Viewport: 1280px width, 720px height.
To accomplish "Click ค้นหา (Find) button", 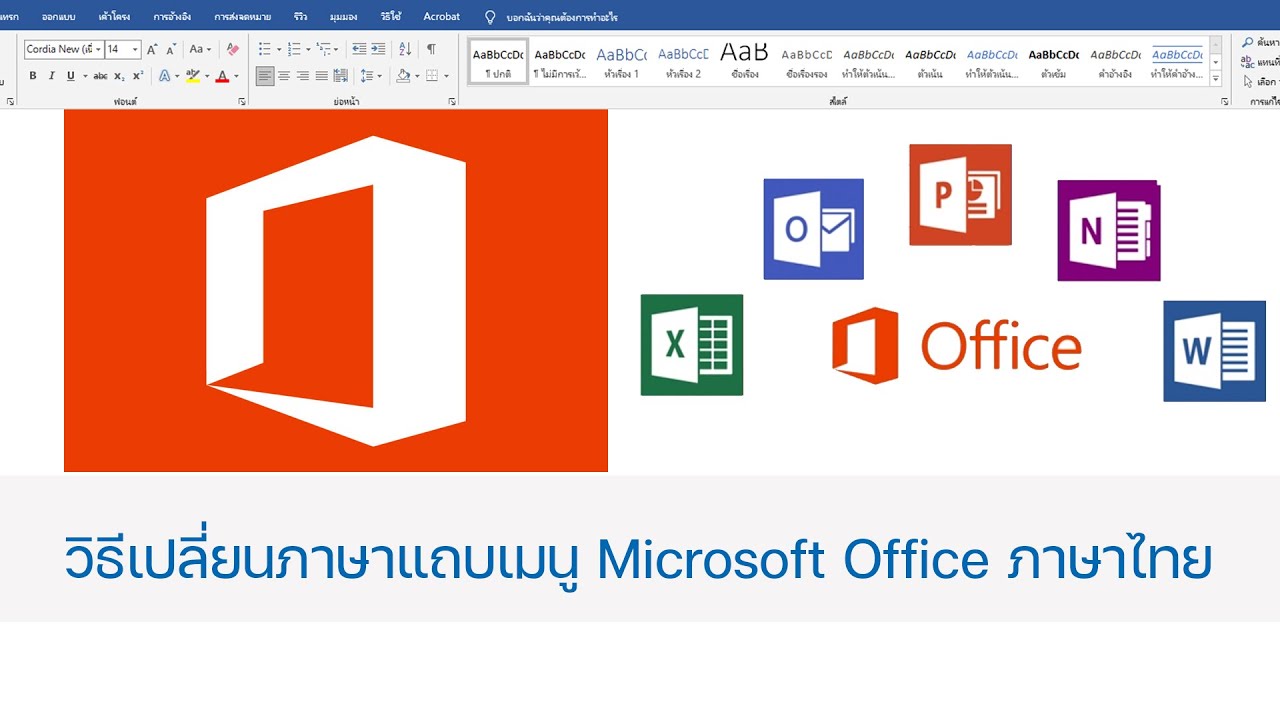I will [1262, 43].
